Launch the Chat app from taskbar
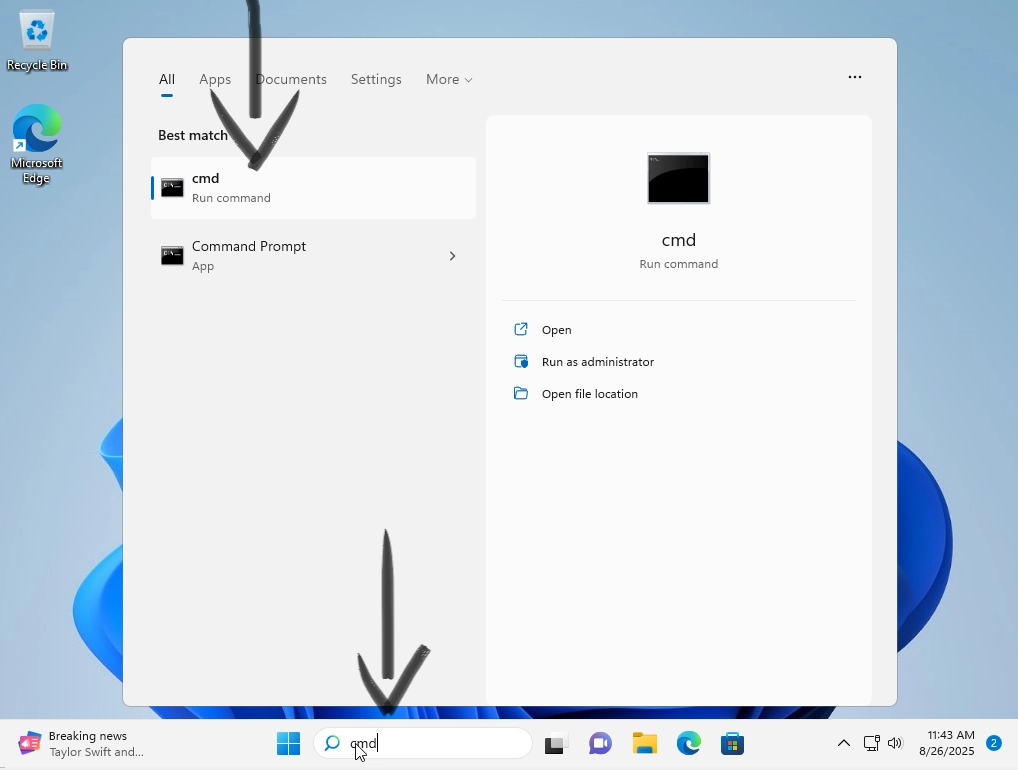1018x770 pixels. [600, 744]
